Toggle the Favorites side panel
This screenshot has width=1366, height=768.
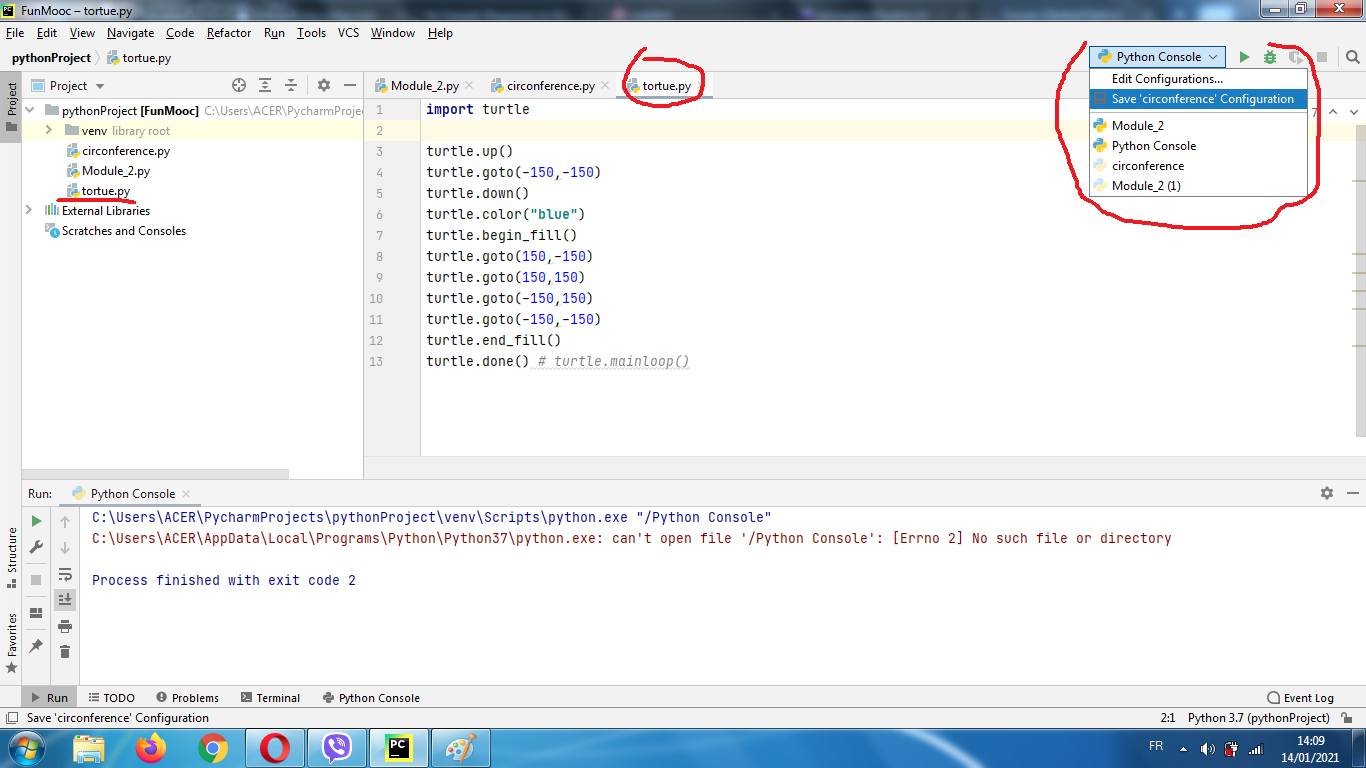coord(11,642)
